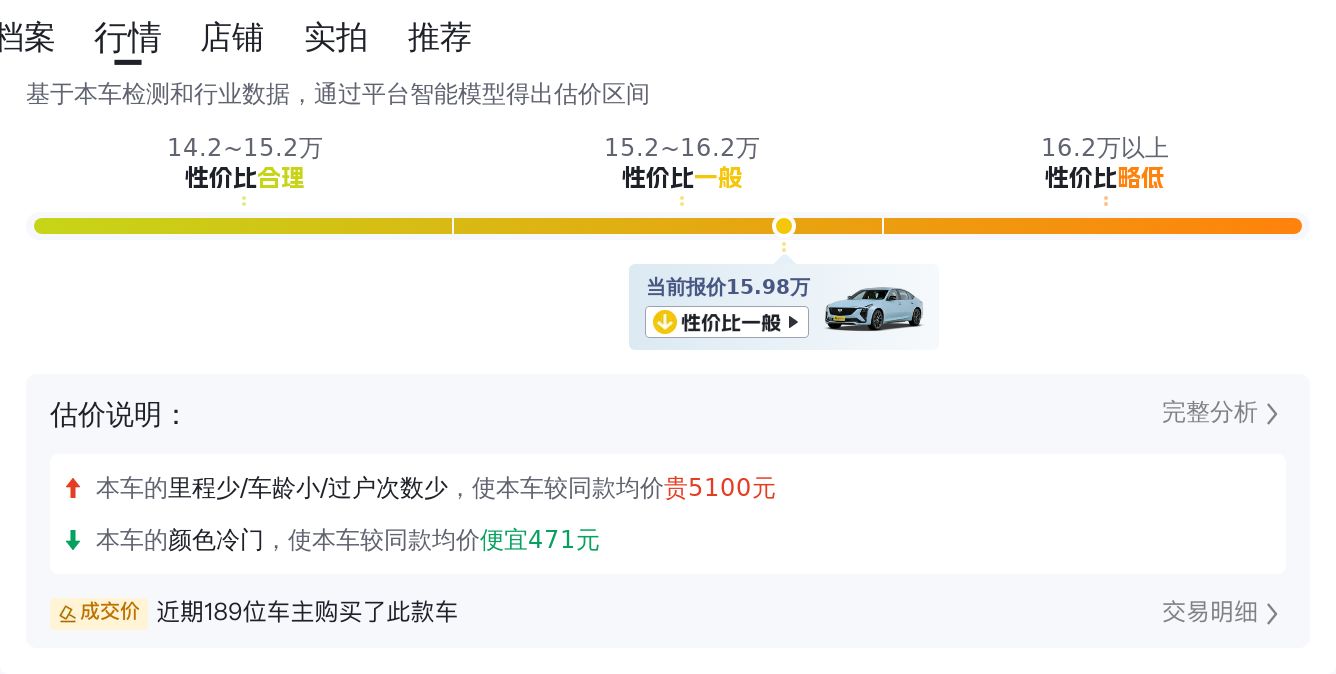The height and width of the screenshot is (674, 1336).
Task: Click the 性价比合理 label
Action: (245, 178)
